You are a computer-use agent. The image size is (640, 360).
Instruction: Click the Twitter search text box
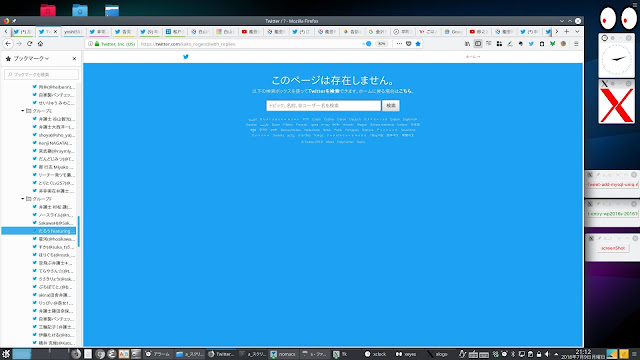[323, 105]
